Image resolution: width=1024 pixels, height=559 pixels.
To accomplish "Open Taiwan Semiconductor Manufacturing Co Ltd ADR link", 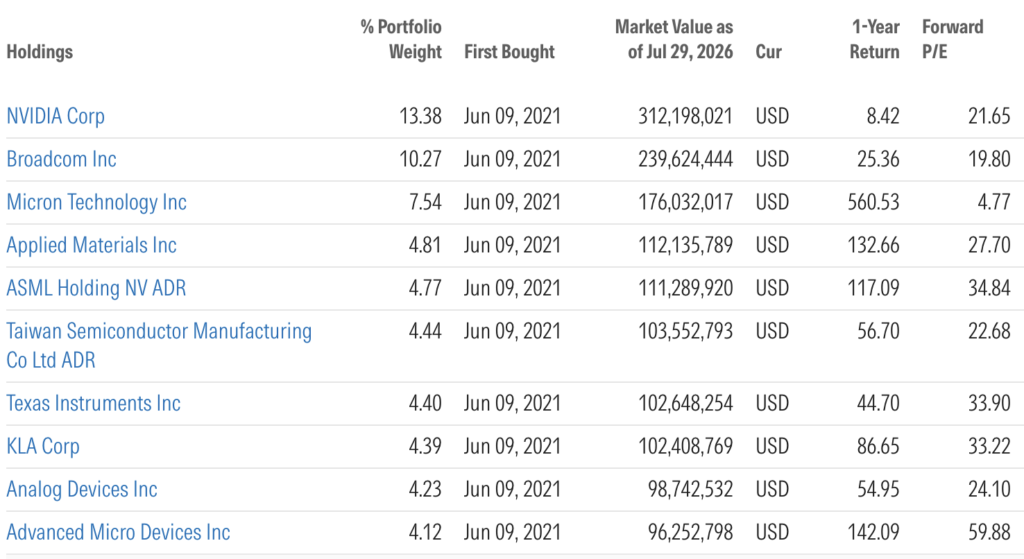I will pyautogui.click(x=159, y=345).
